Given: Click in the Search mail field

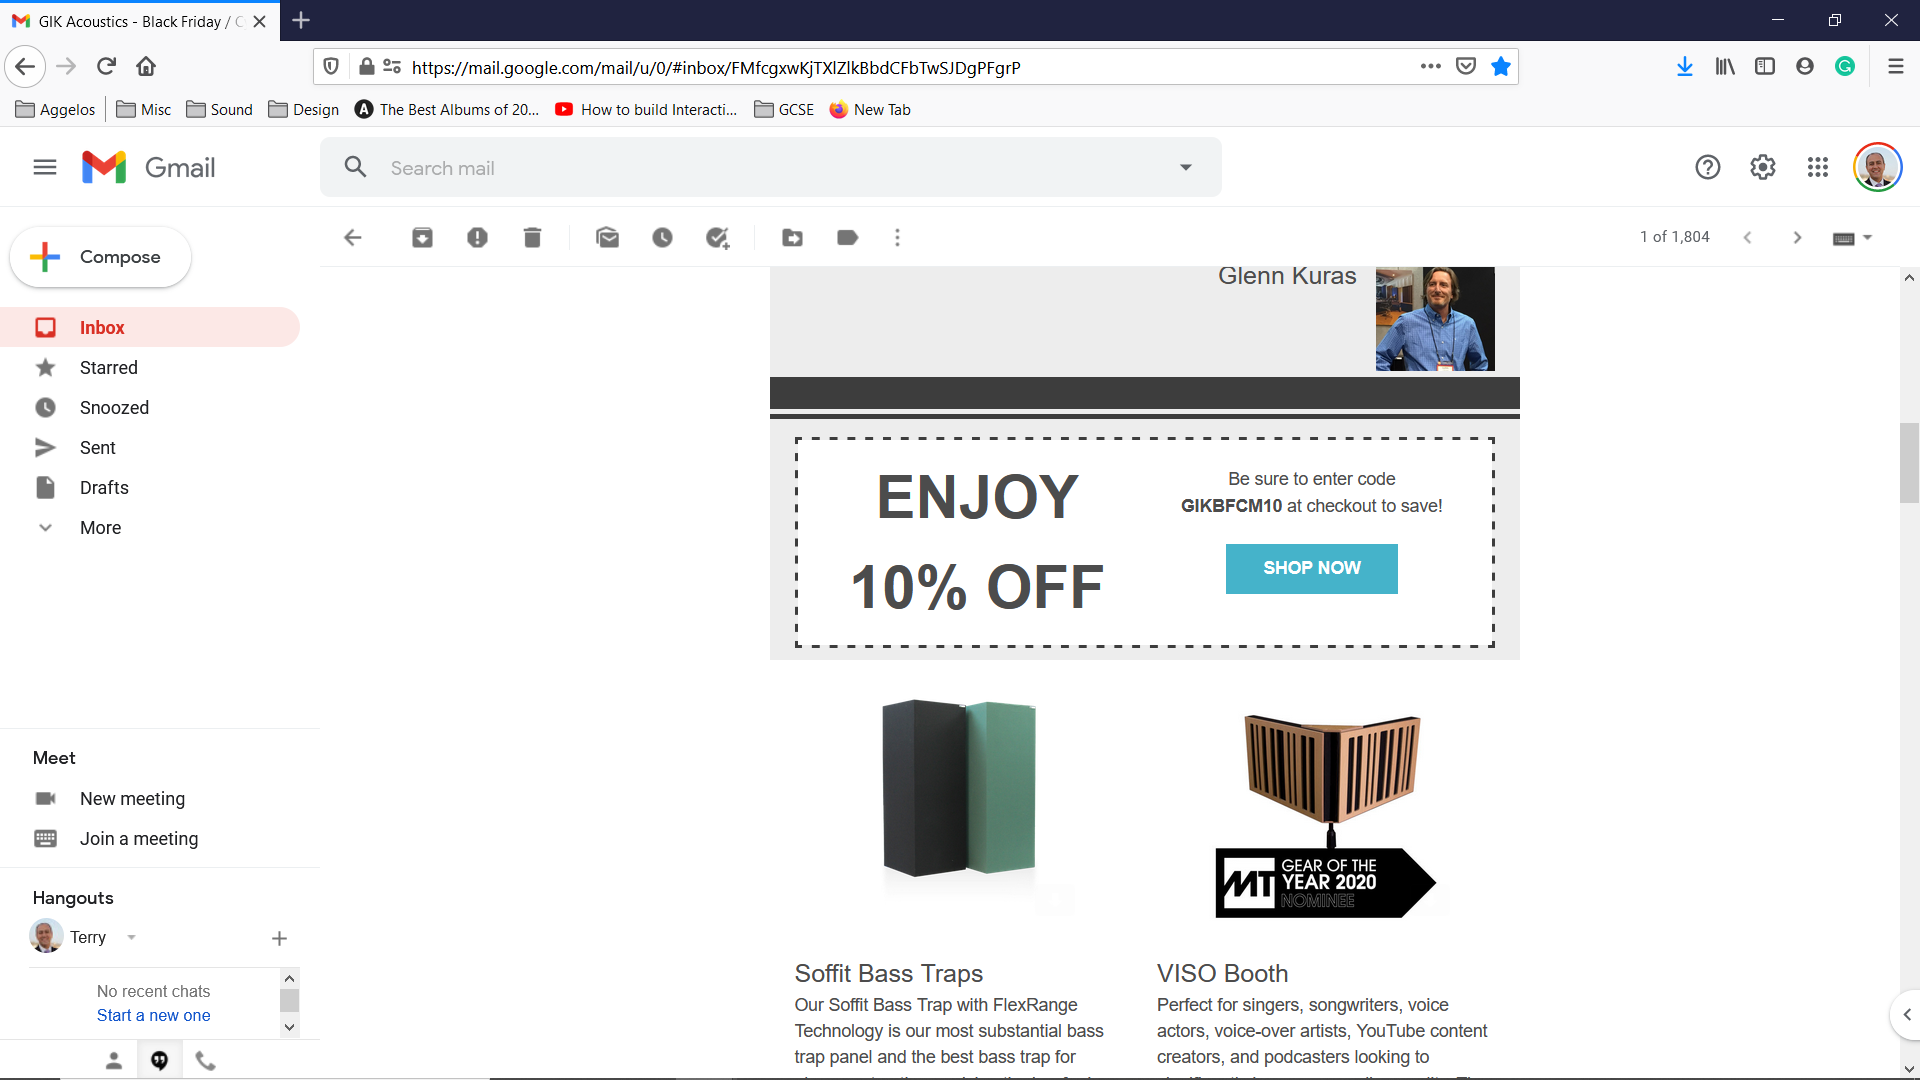Looking at the screenshot, I should 770,167.
